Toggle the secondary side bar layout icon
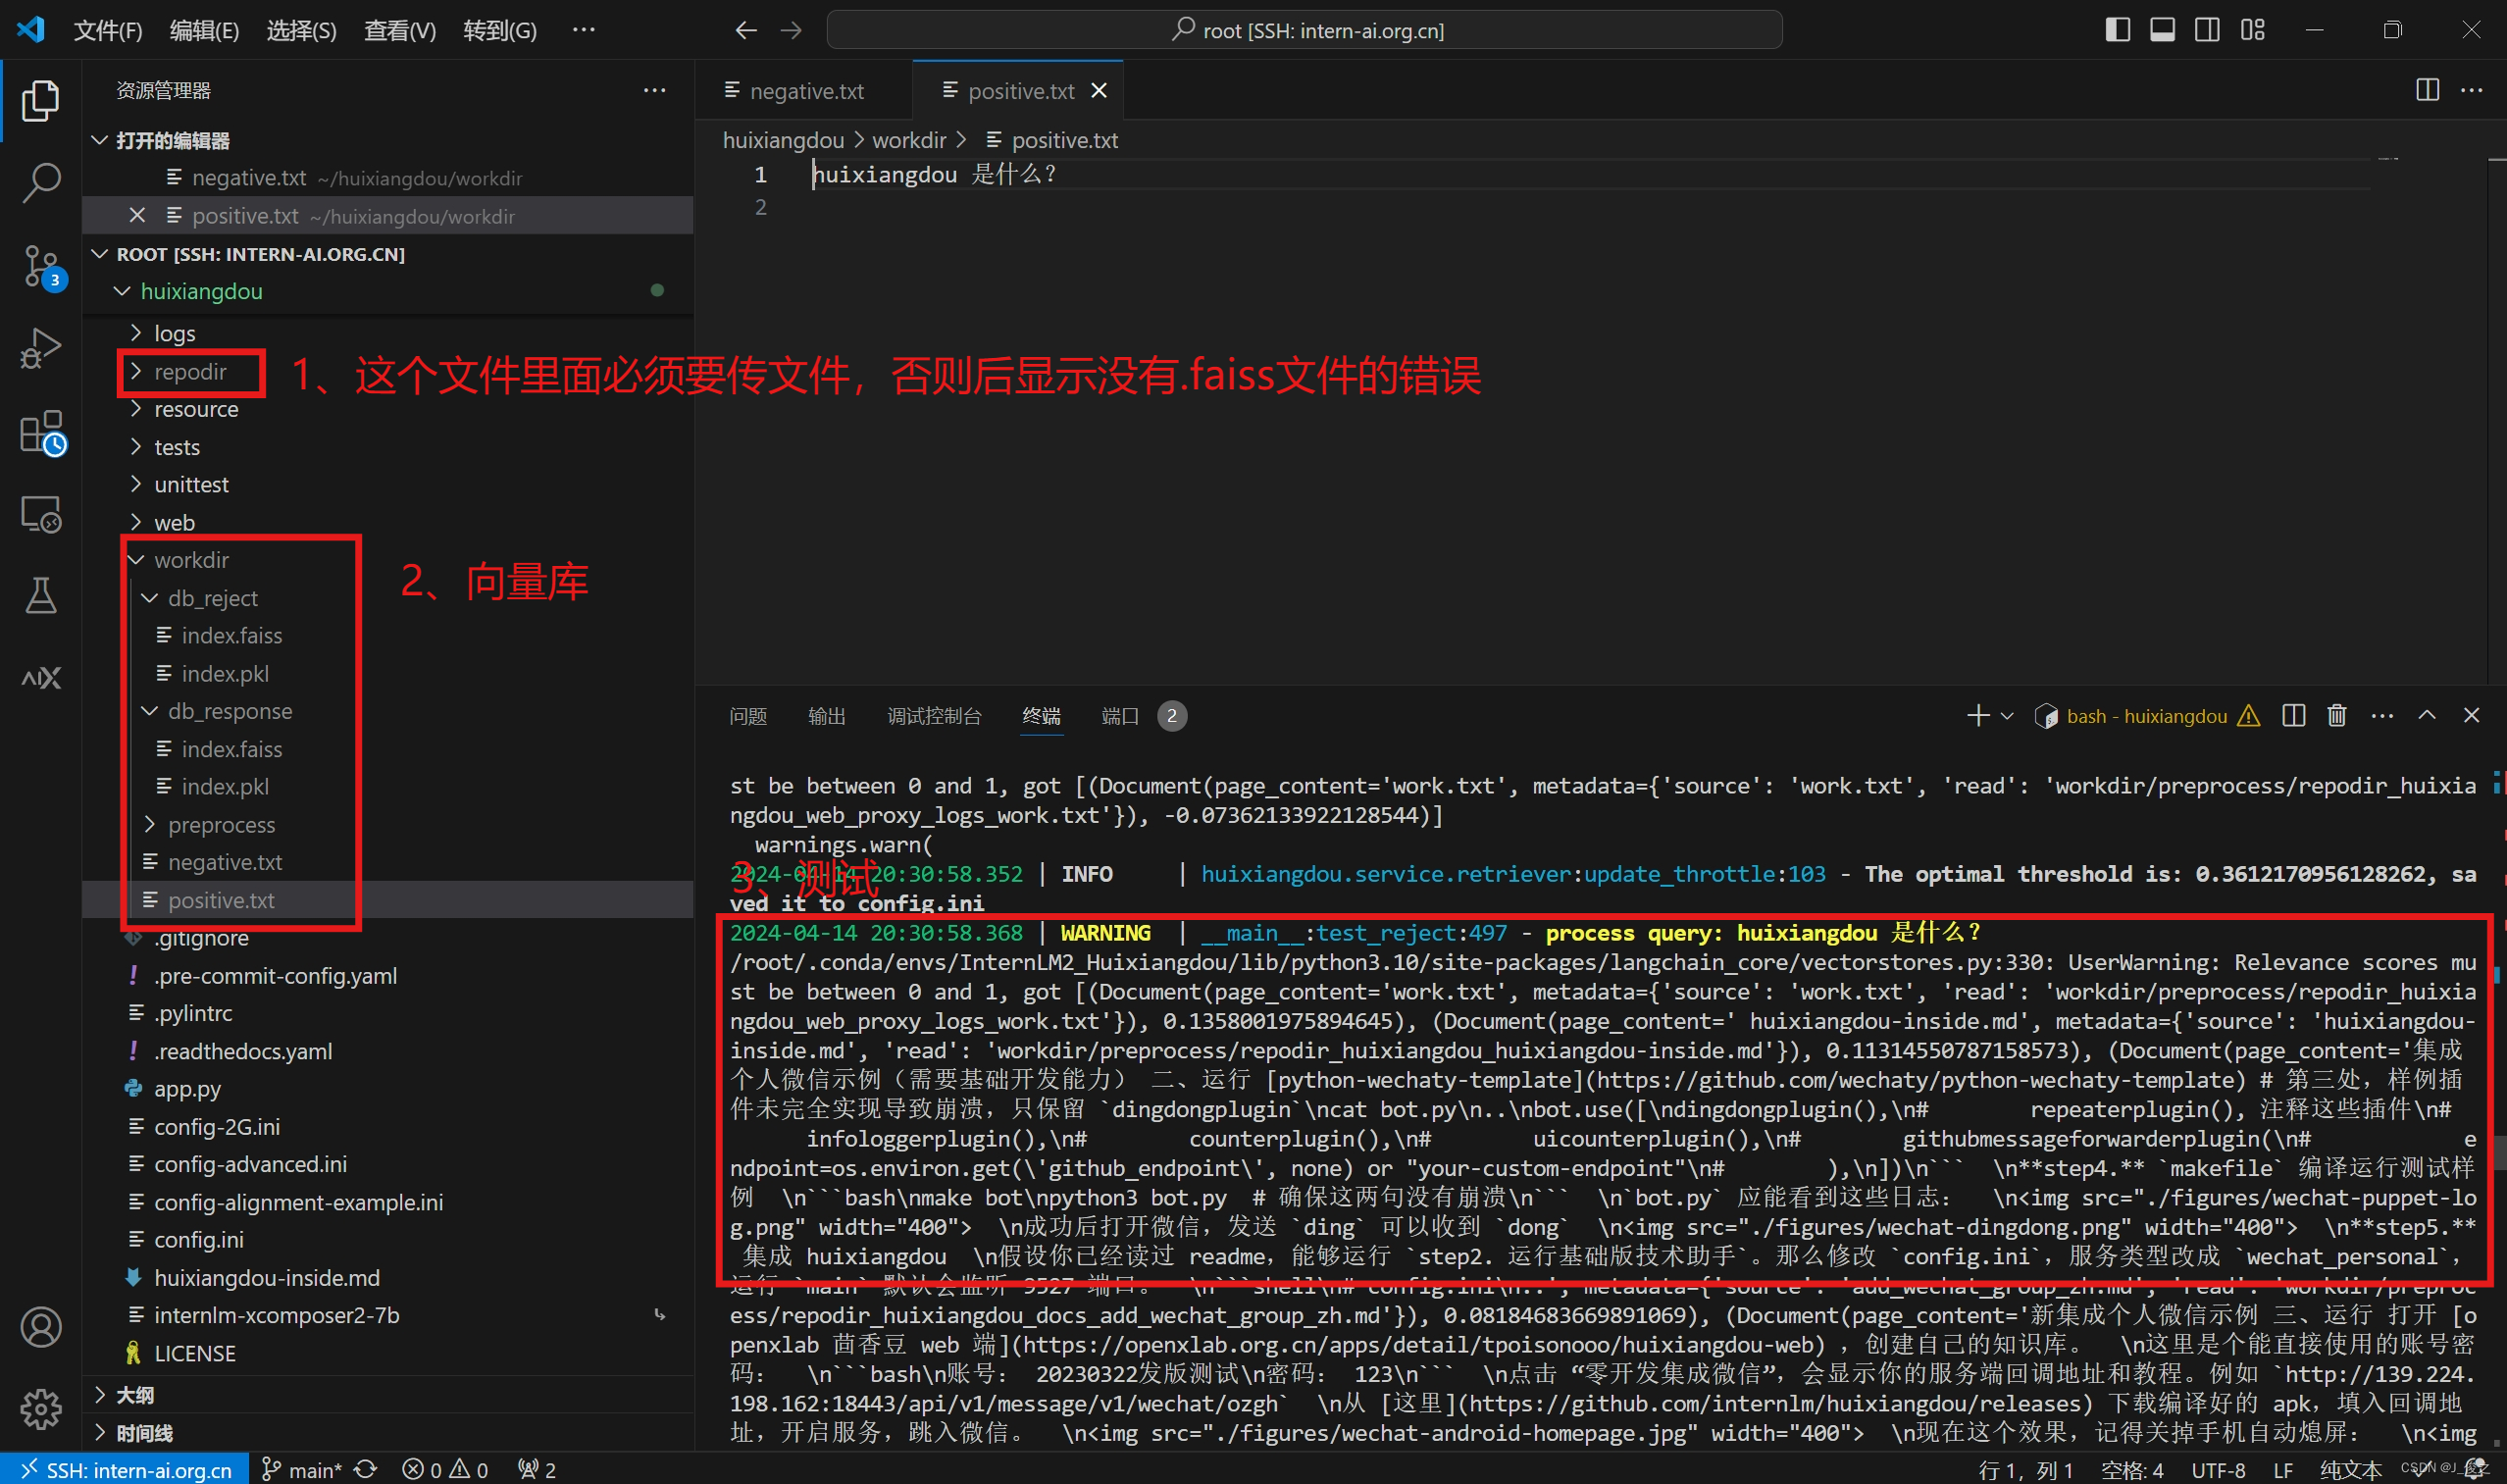The image size is (2507, 1484). click(x=2207, y=30)
